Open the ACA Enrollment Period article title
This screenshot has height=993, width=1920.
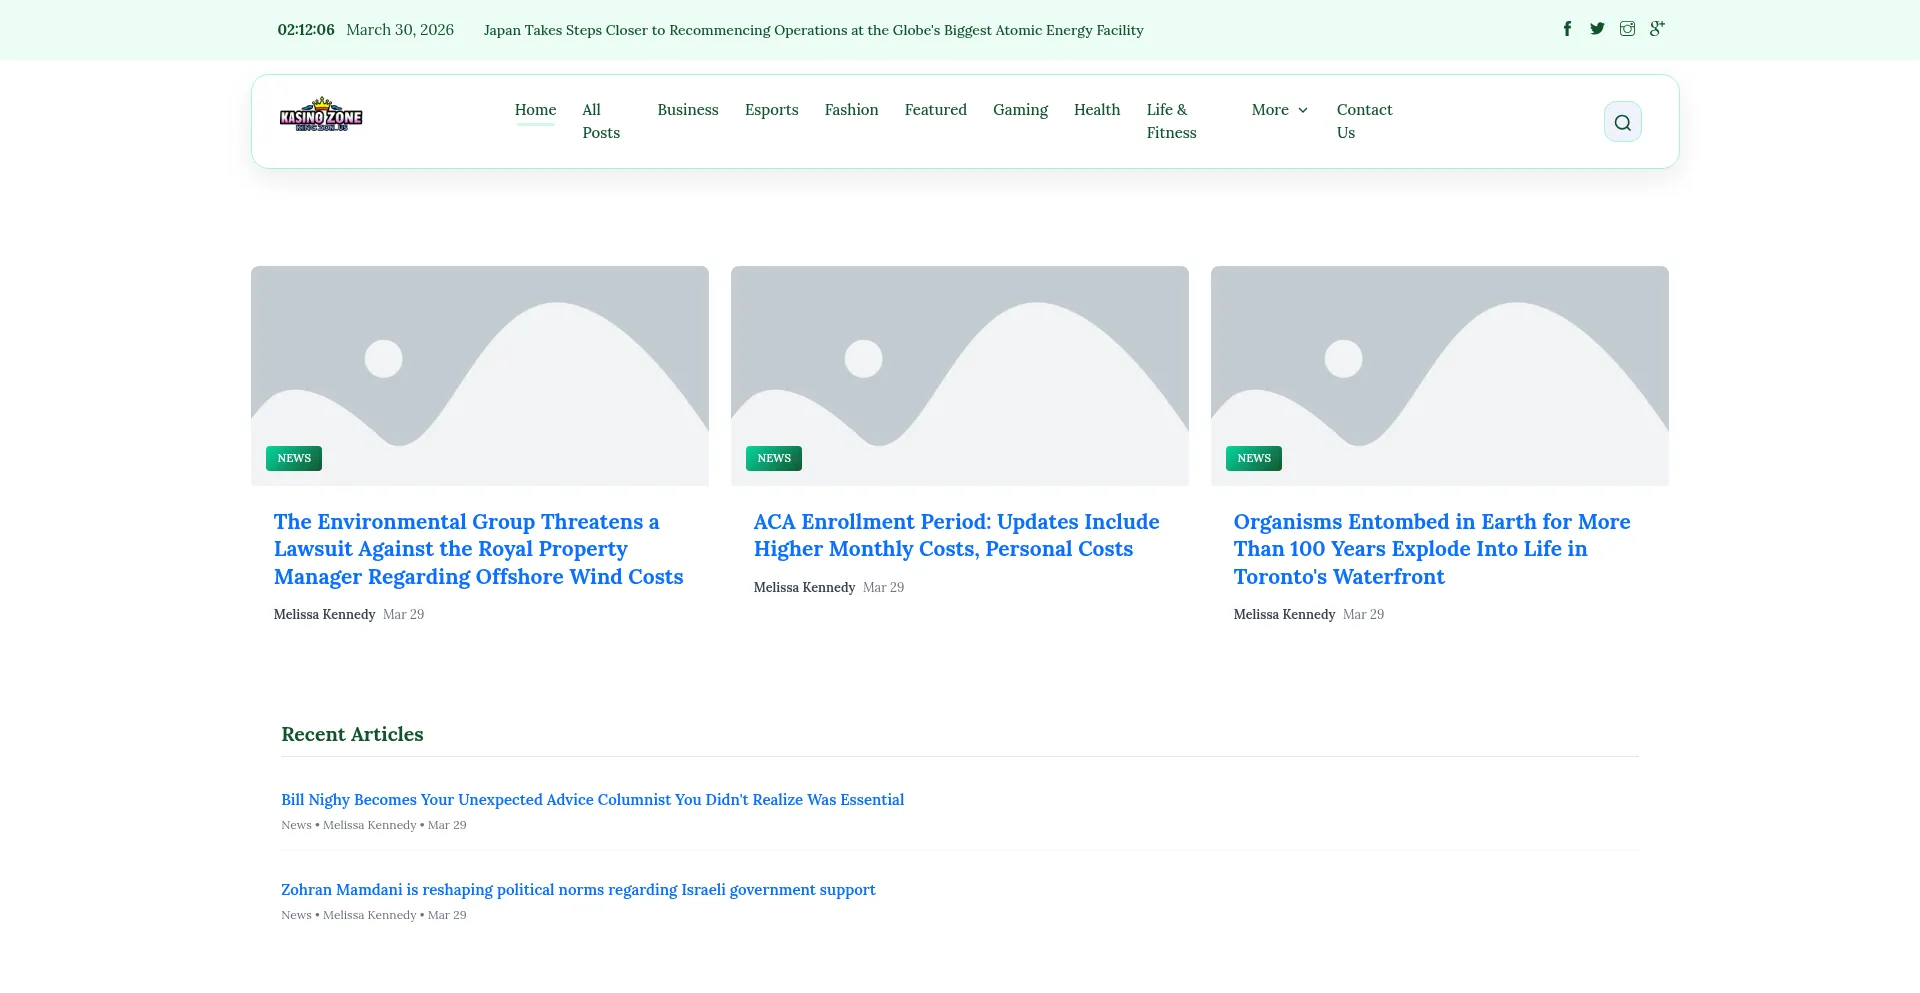(956, 535)
